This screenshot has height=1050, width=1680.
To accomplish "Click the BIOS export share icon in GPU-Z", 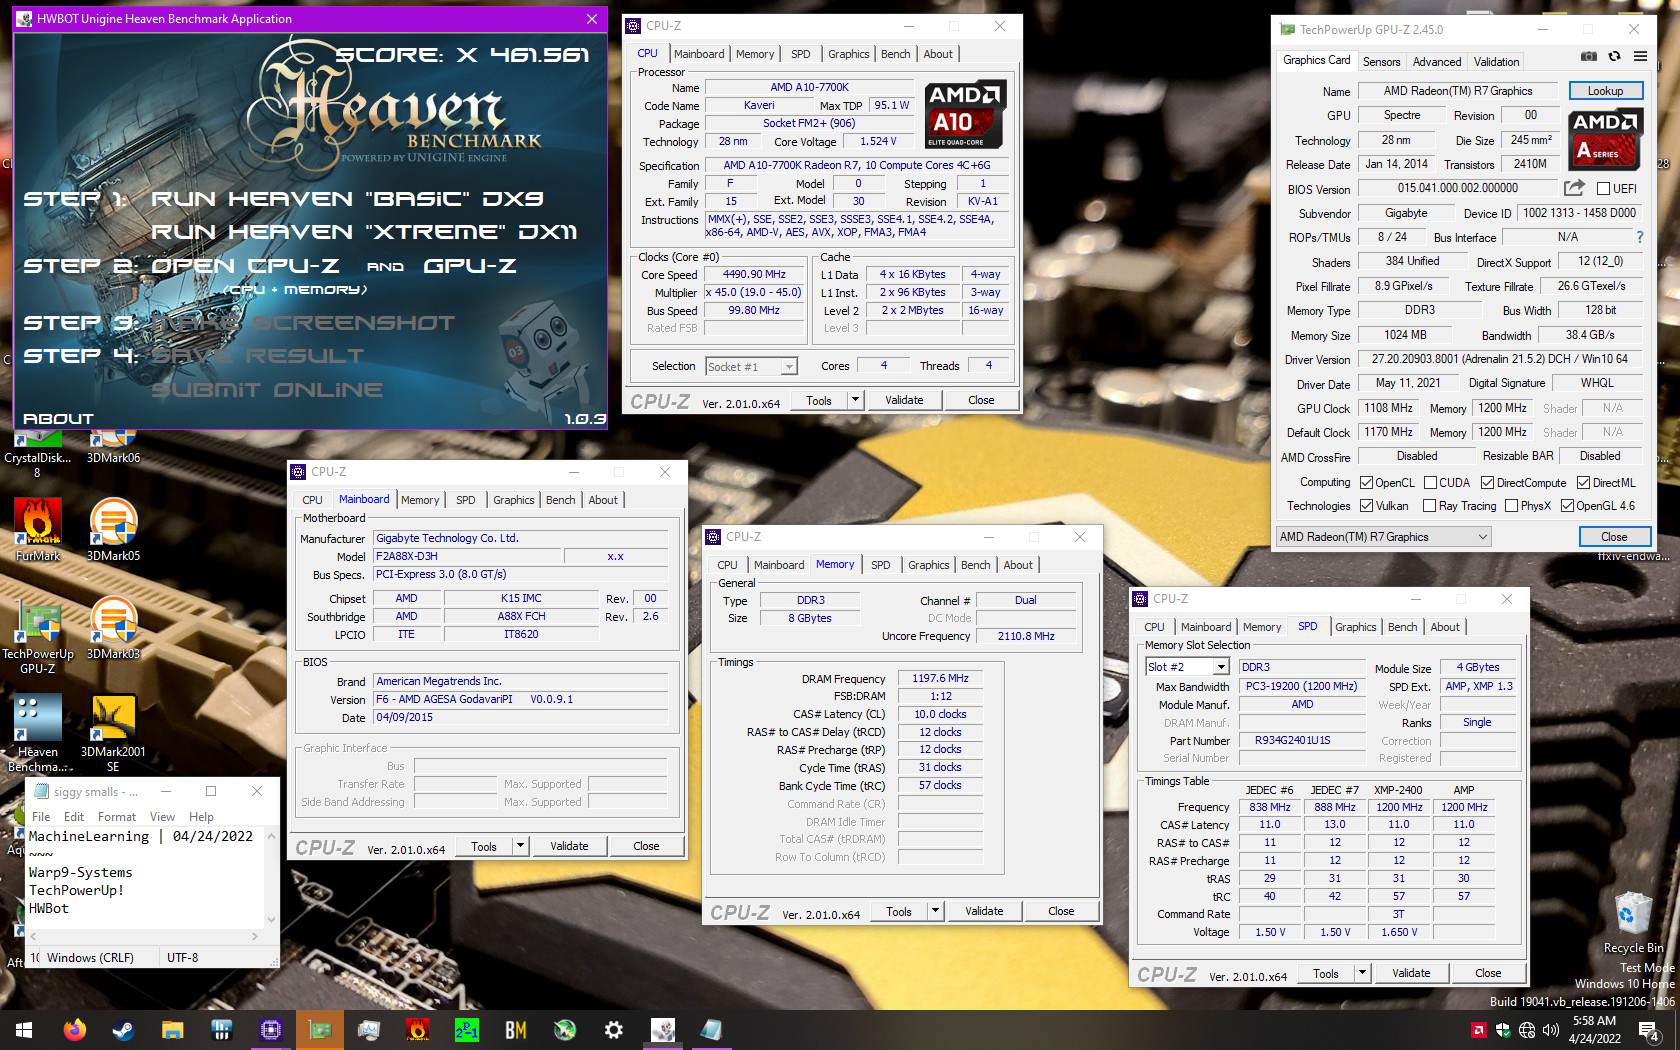I will (1574, 188).
